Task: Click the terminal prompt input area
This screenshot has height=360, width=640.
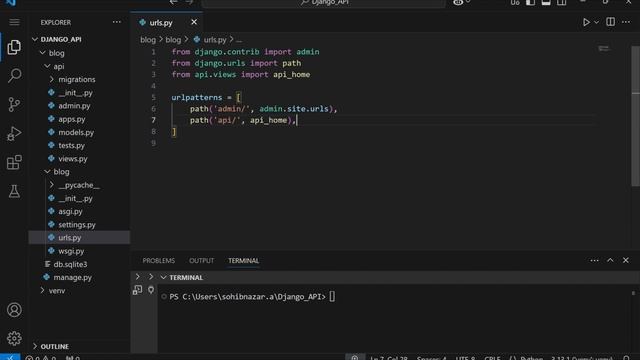Action: coord(332,297)
